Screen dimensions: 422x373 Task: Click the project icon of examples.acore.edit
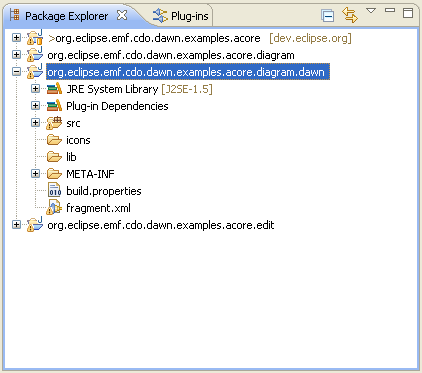35,225
